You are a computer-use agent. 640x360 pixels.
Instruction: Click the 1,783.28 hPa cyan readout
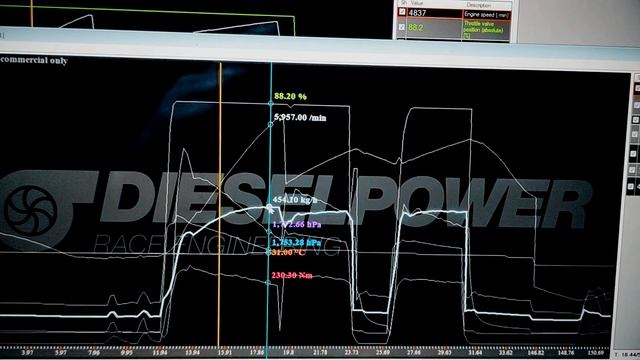click(296, 242)
